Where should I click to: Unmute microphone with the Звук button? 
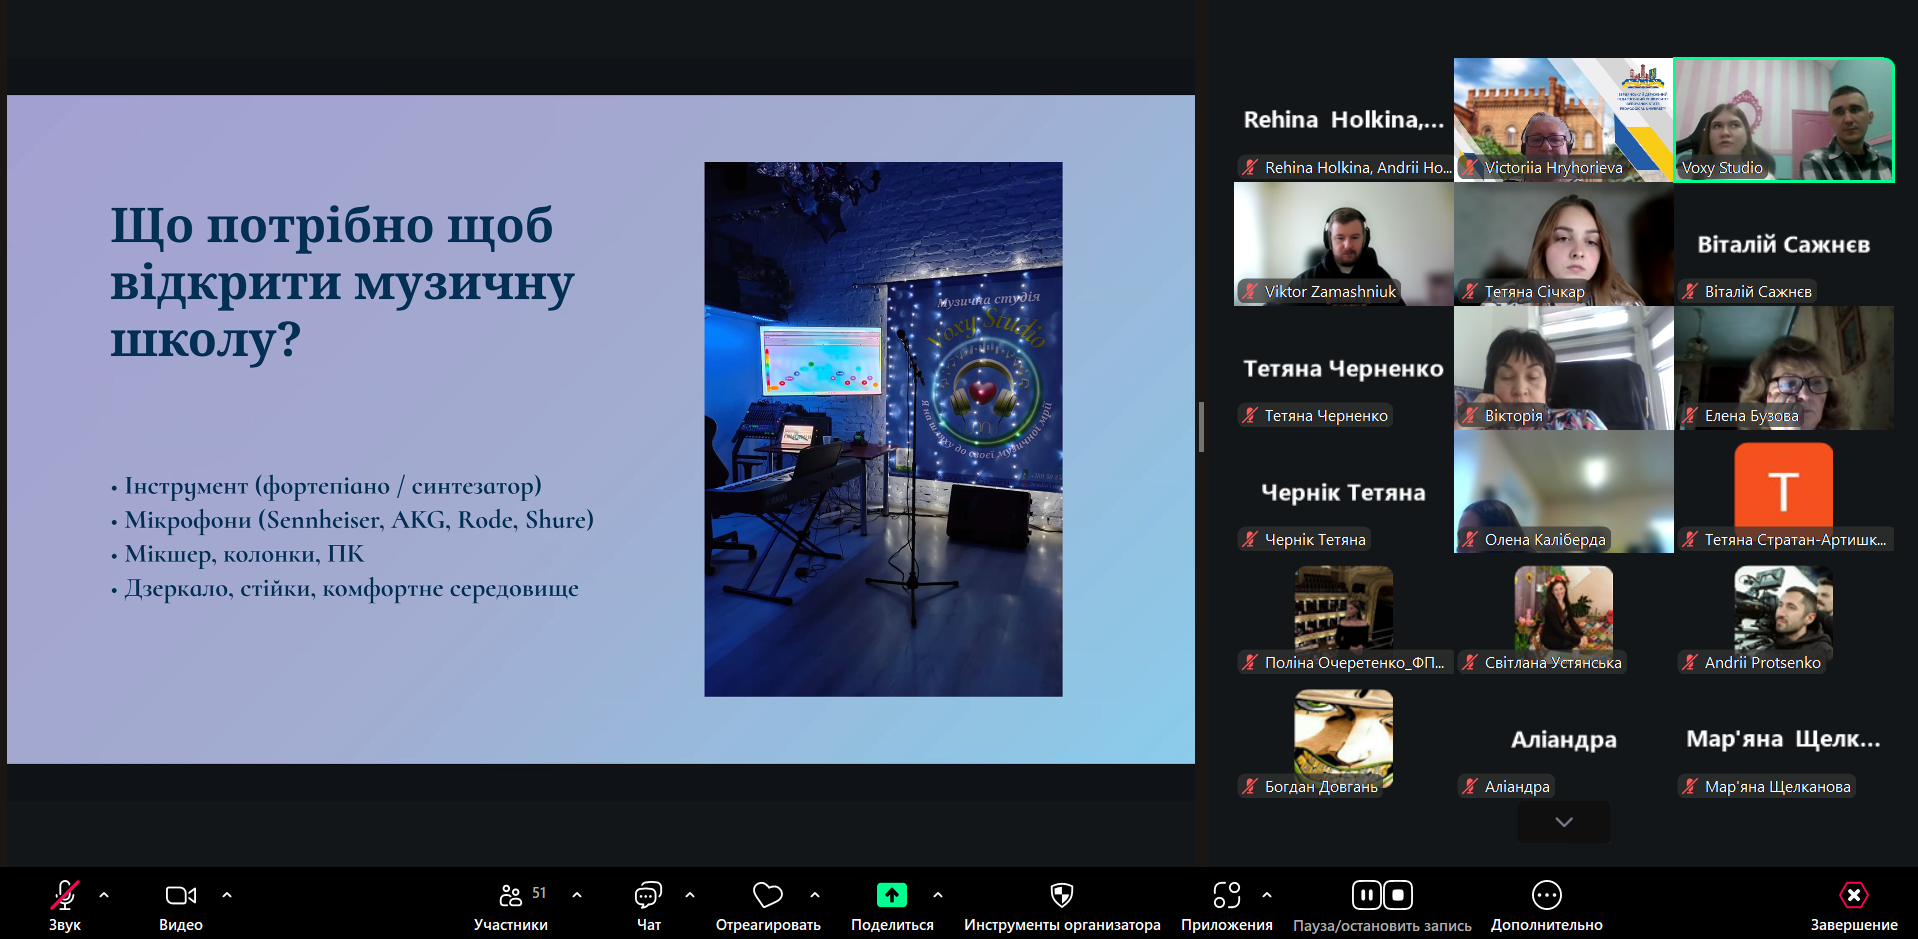pyautogui.click(x=65, y=896)
